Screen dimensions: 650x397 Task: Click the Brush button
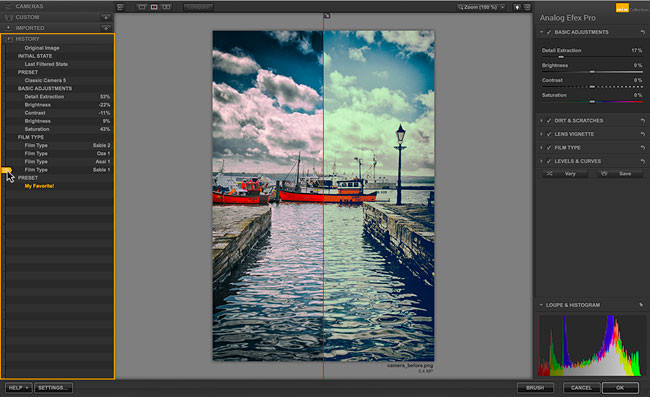535,387
